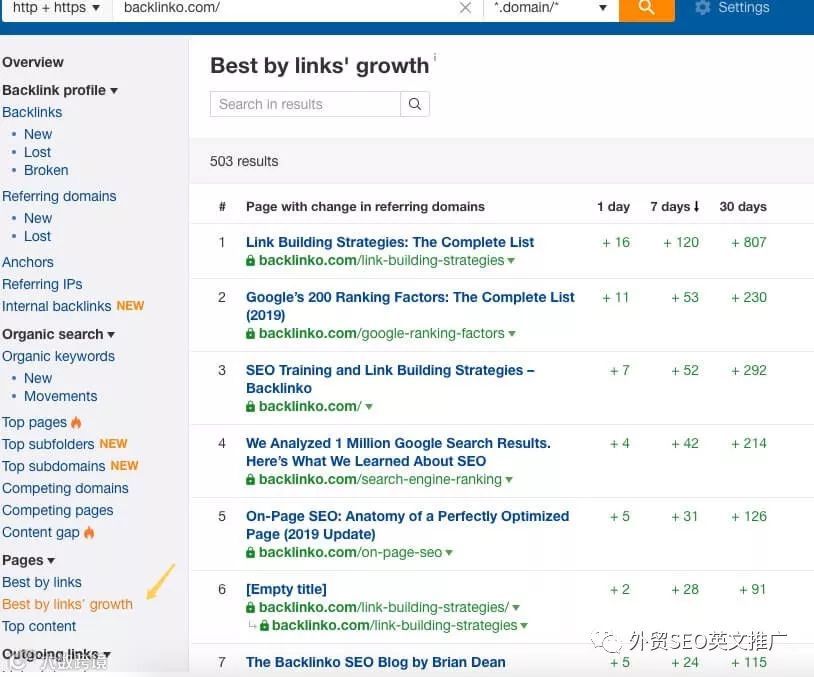
Task: Open Top content report
Action: [39, 626]
